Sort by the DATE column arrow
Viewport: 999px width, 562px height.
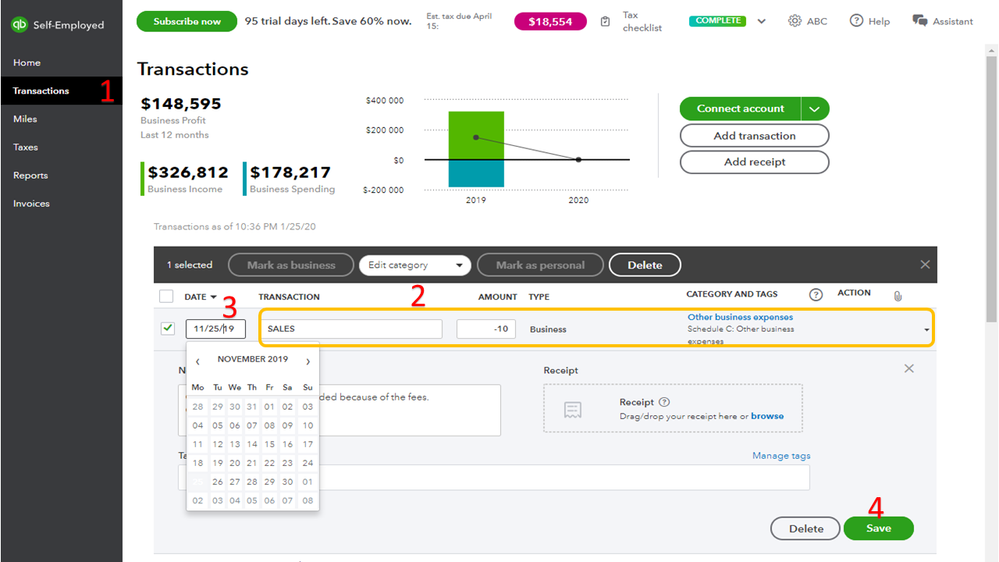click(213, 297)
